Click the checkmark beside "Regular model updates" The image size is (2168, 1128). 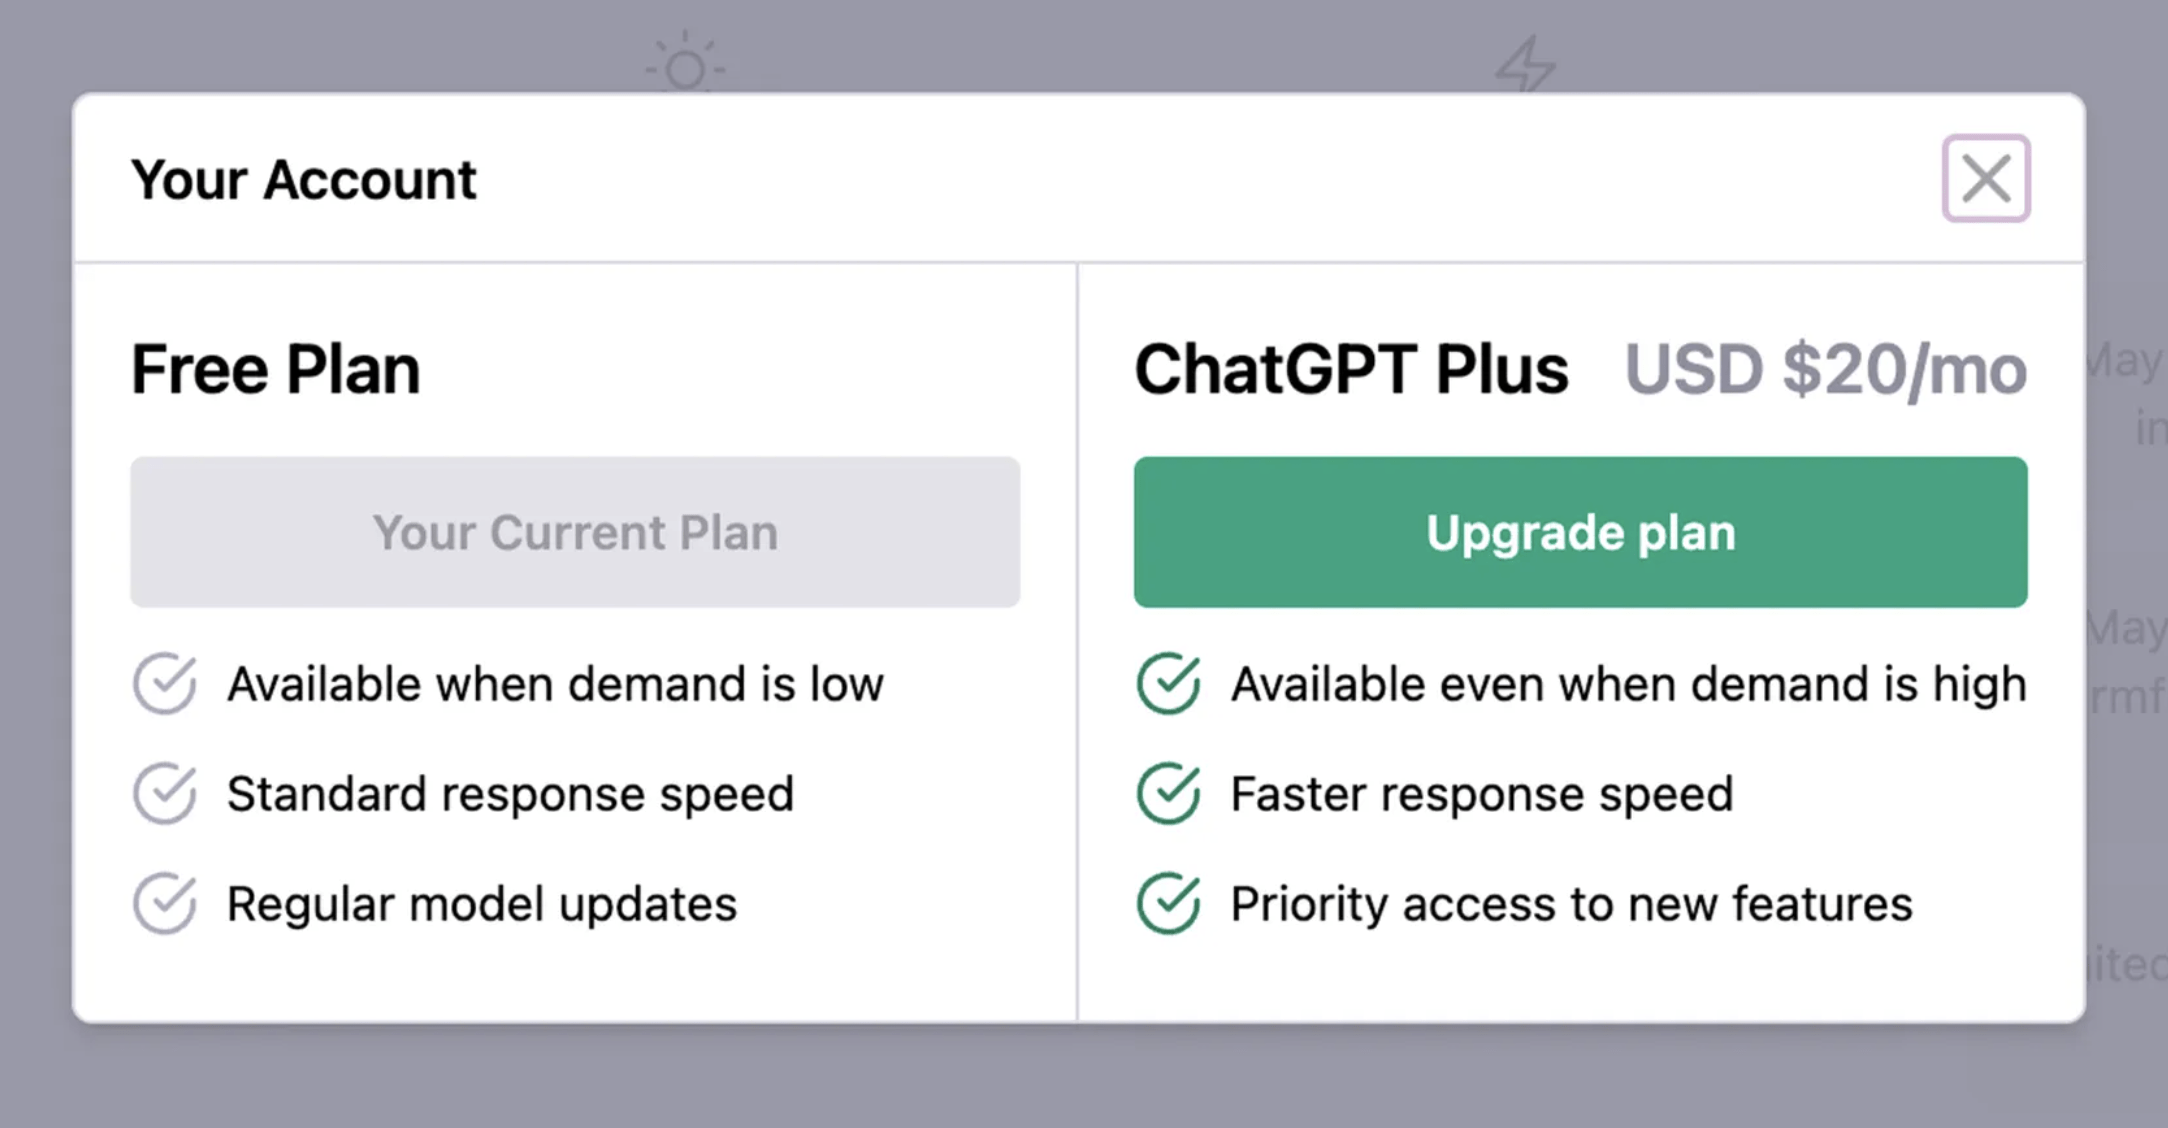click(163, 903)
